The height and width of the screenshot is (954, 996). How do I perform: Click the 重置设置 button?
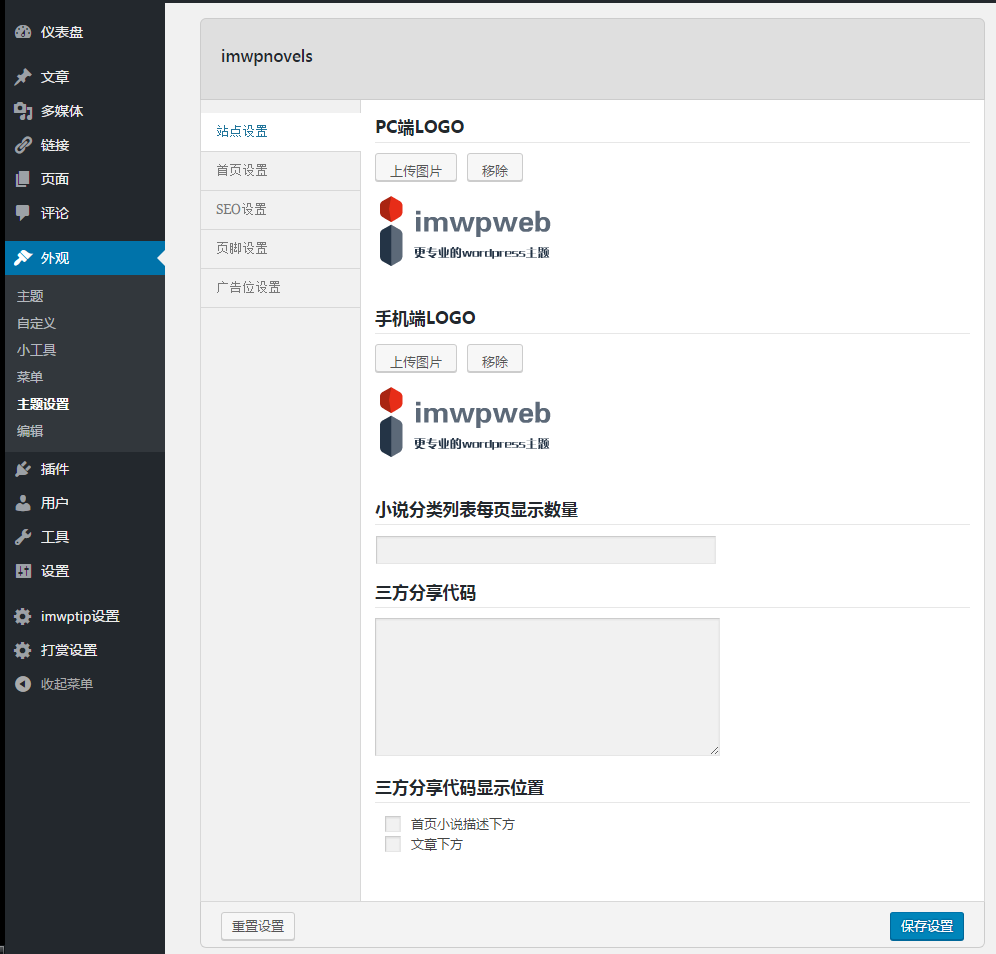pos(258,927)
